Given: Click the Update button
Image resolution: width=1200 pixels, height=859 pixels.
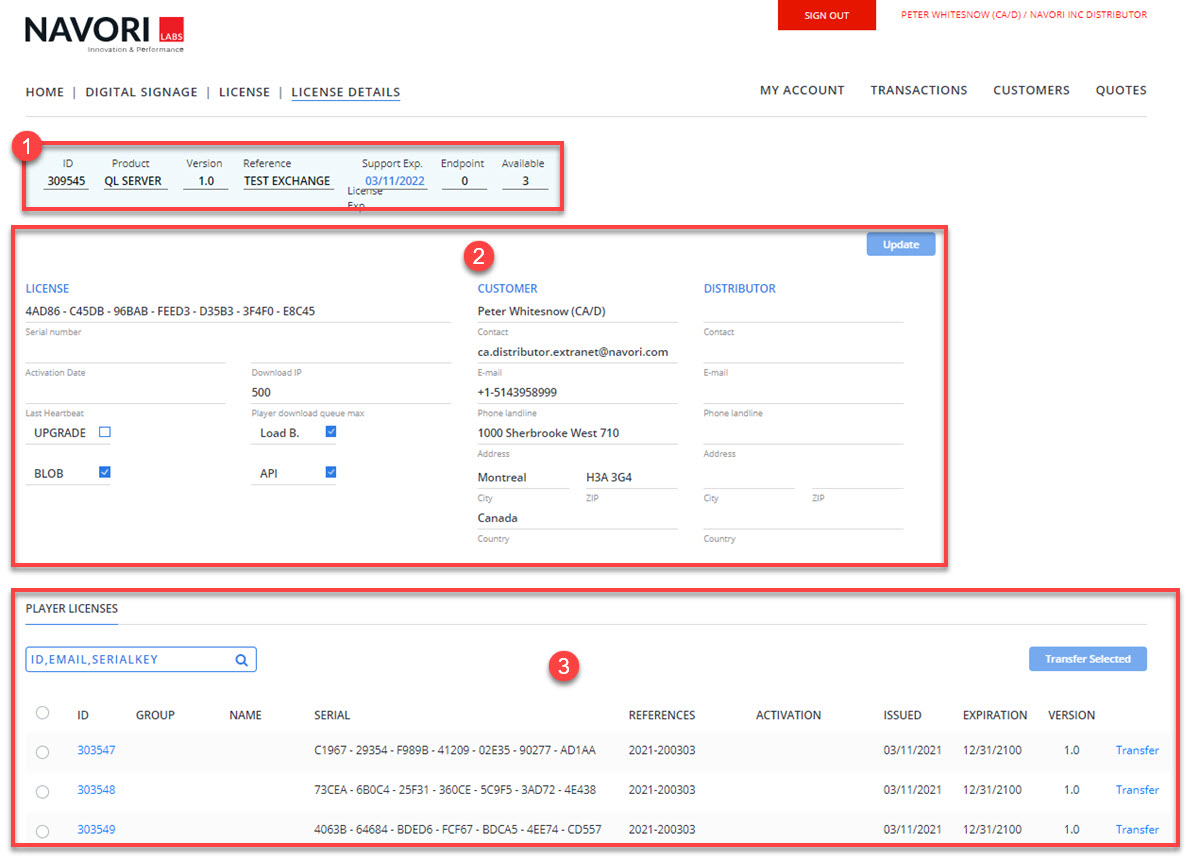Looking at the screenshot, I should pos(900,245).
